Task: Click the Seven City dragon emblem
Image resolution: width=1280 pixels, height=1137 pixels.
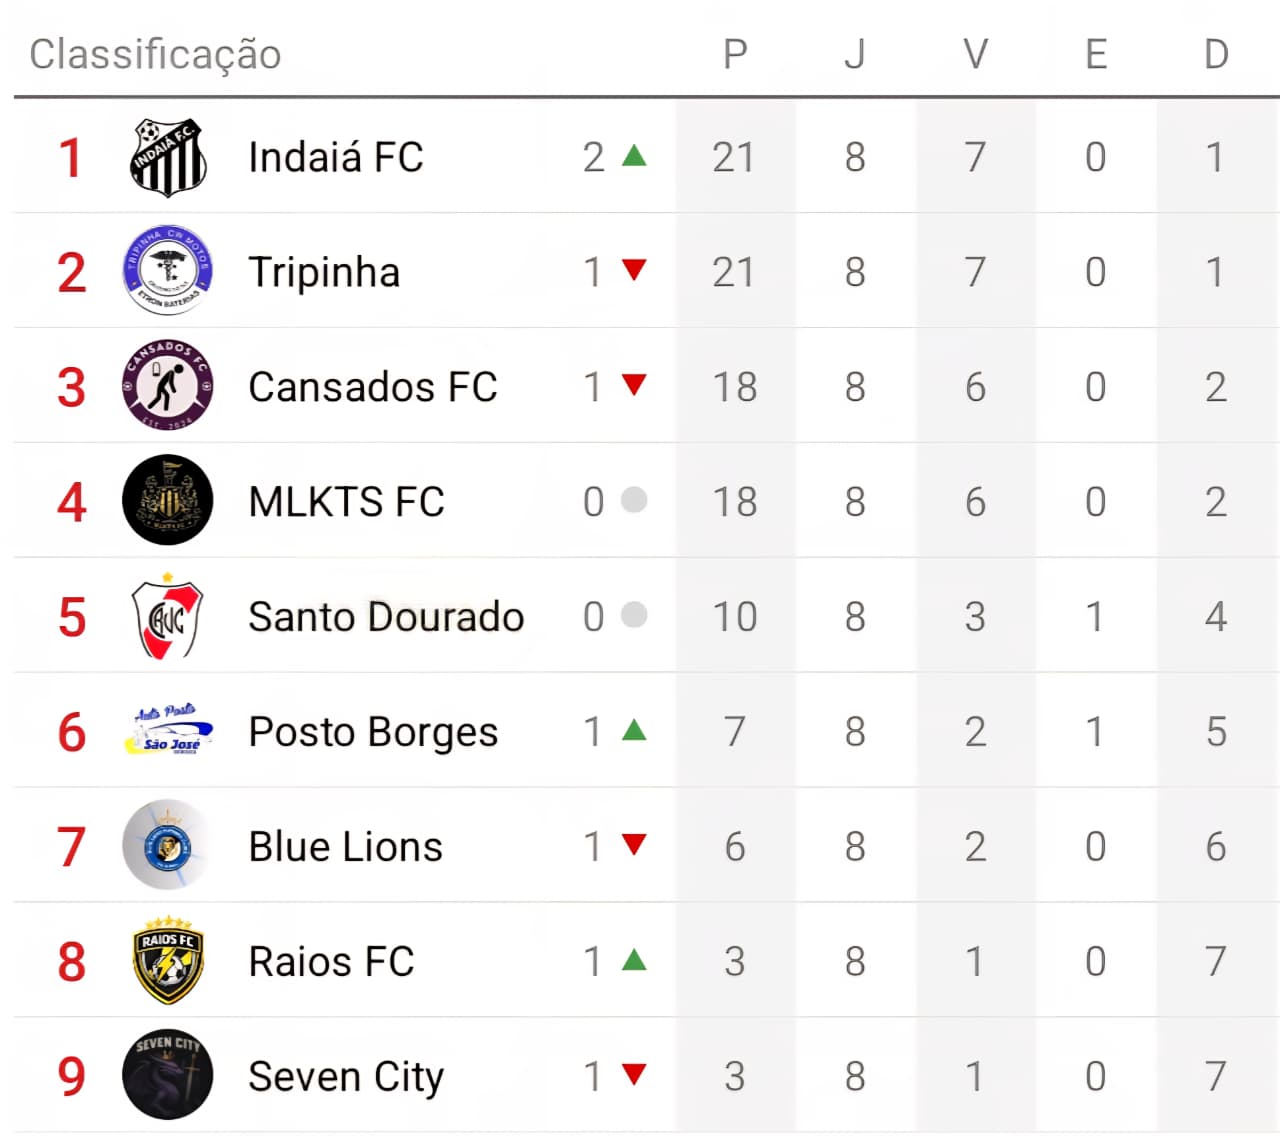Action: [168, 1075]
